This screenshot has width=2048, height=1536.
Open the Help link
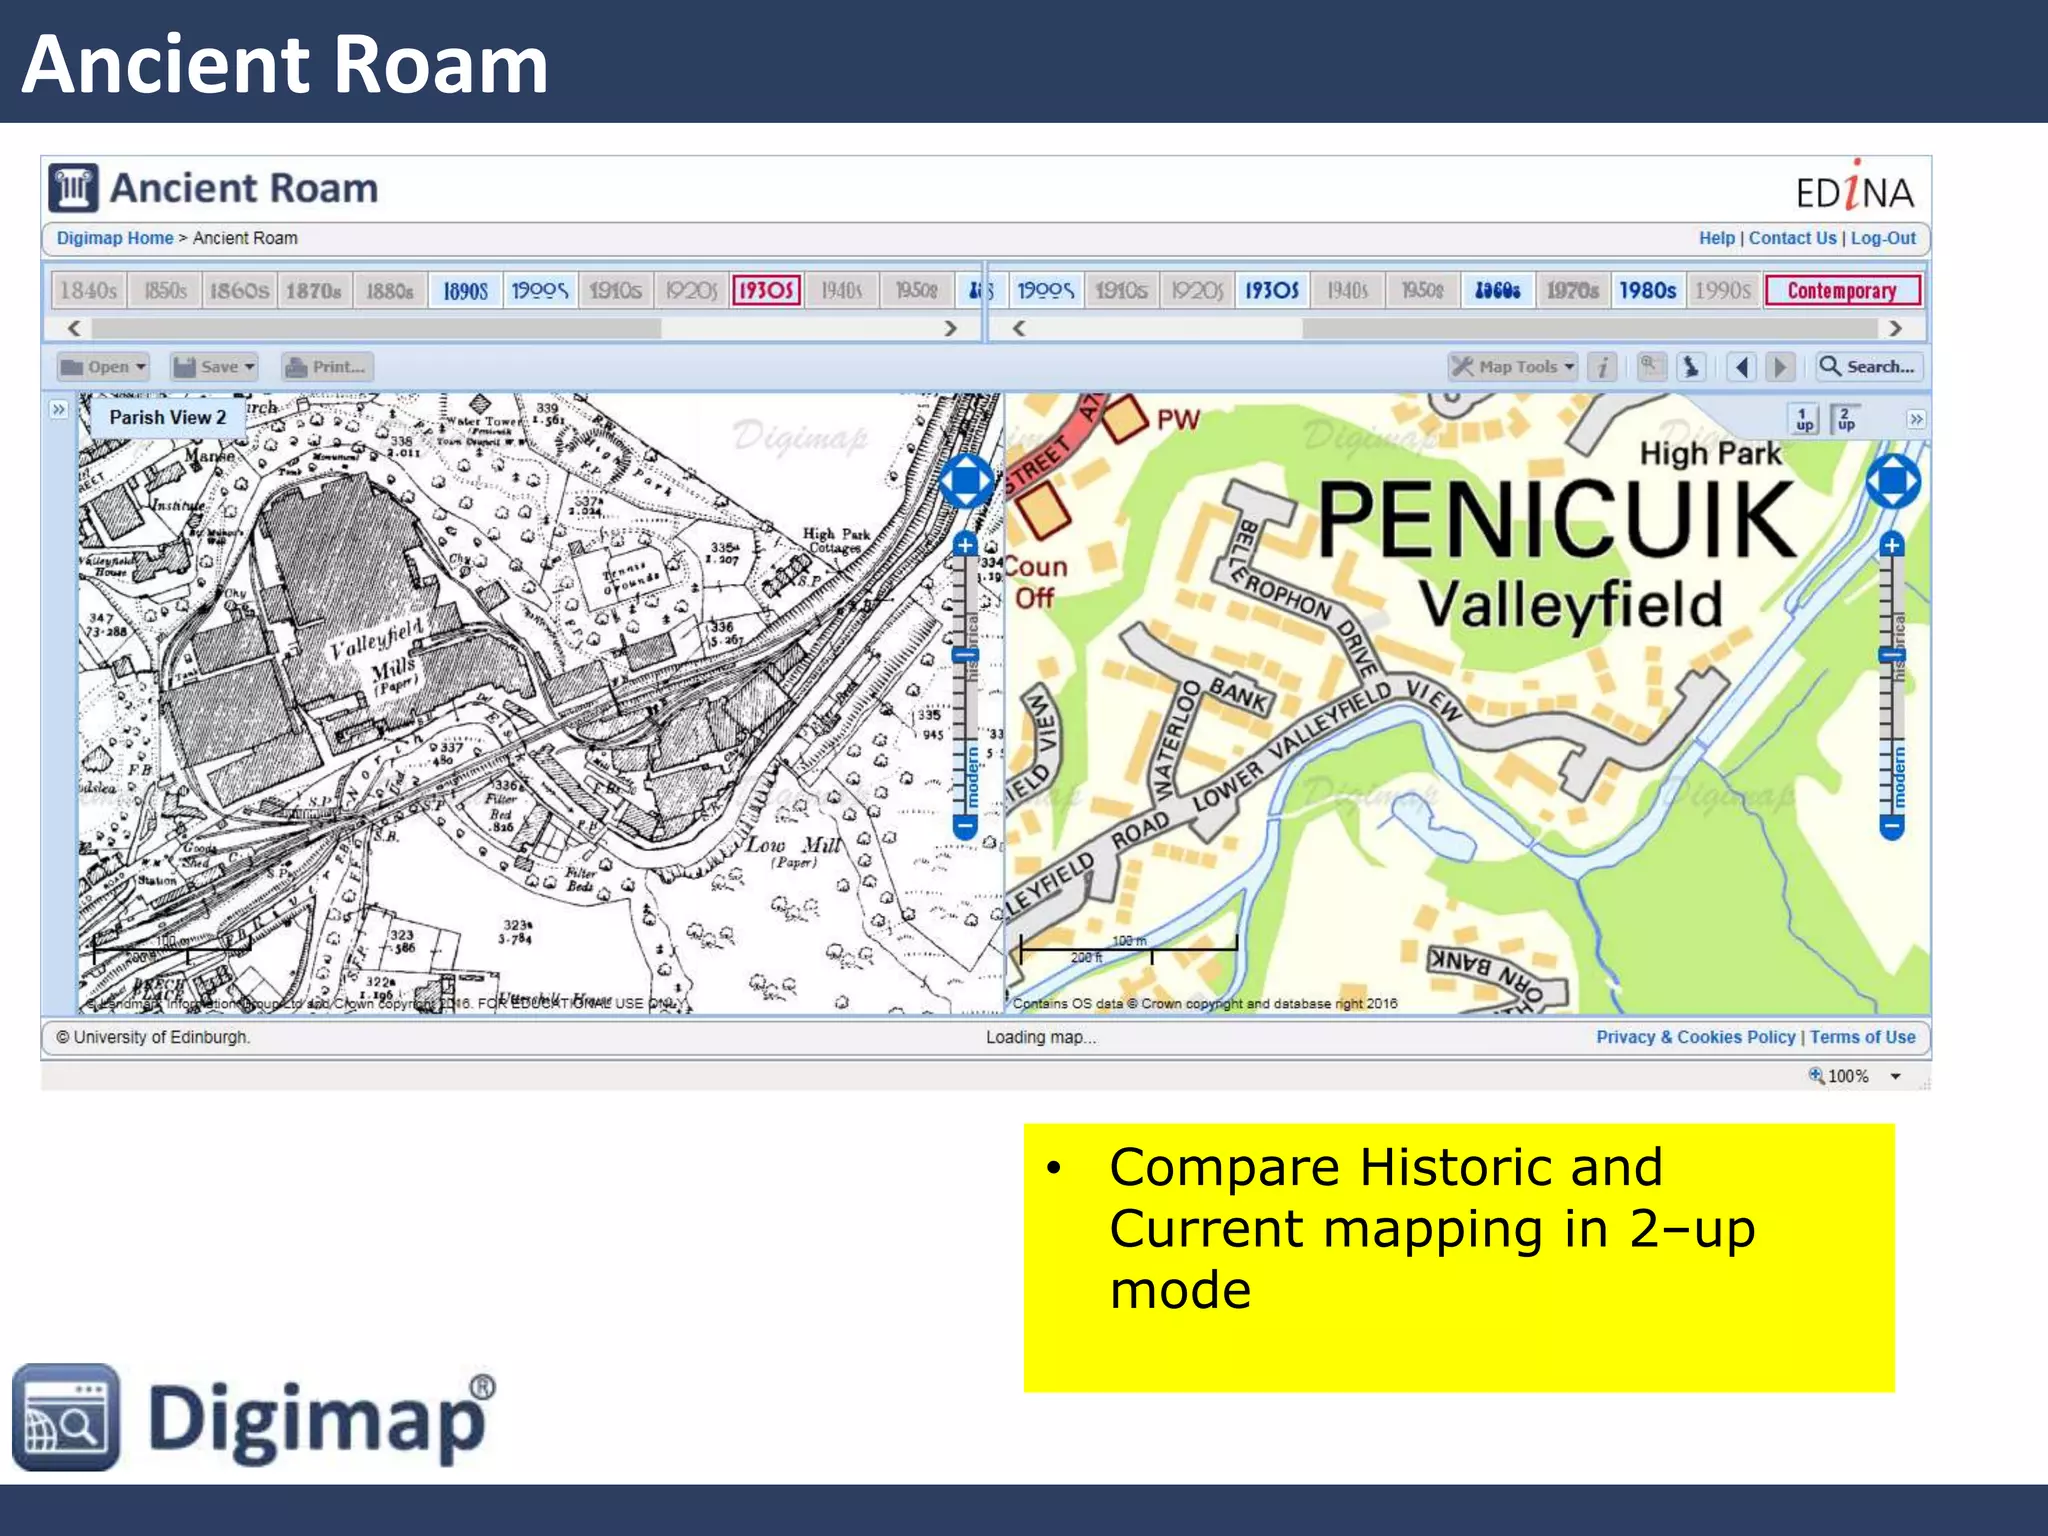[1717, 238]
